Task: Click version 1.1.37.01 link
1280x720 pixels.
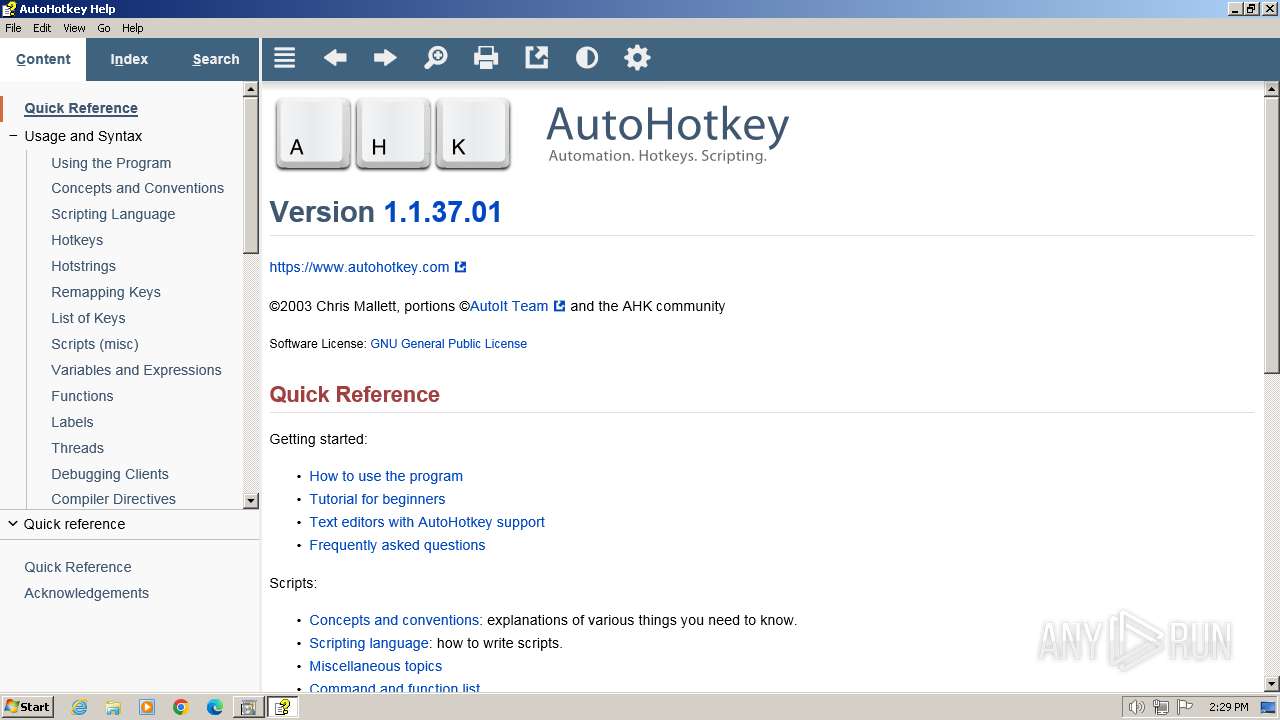Action: 443,212
